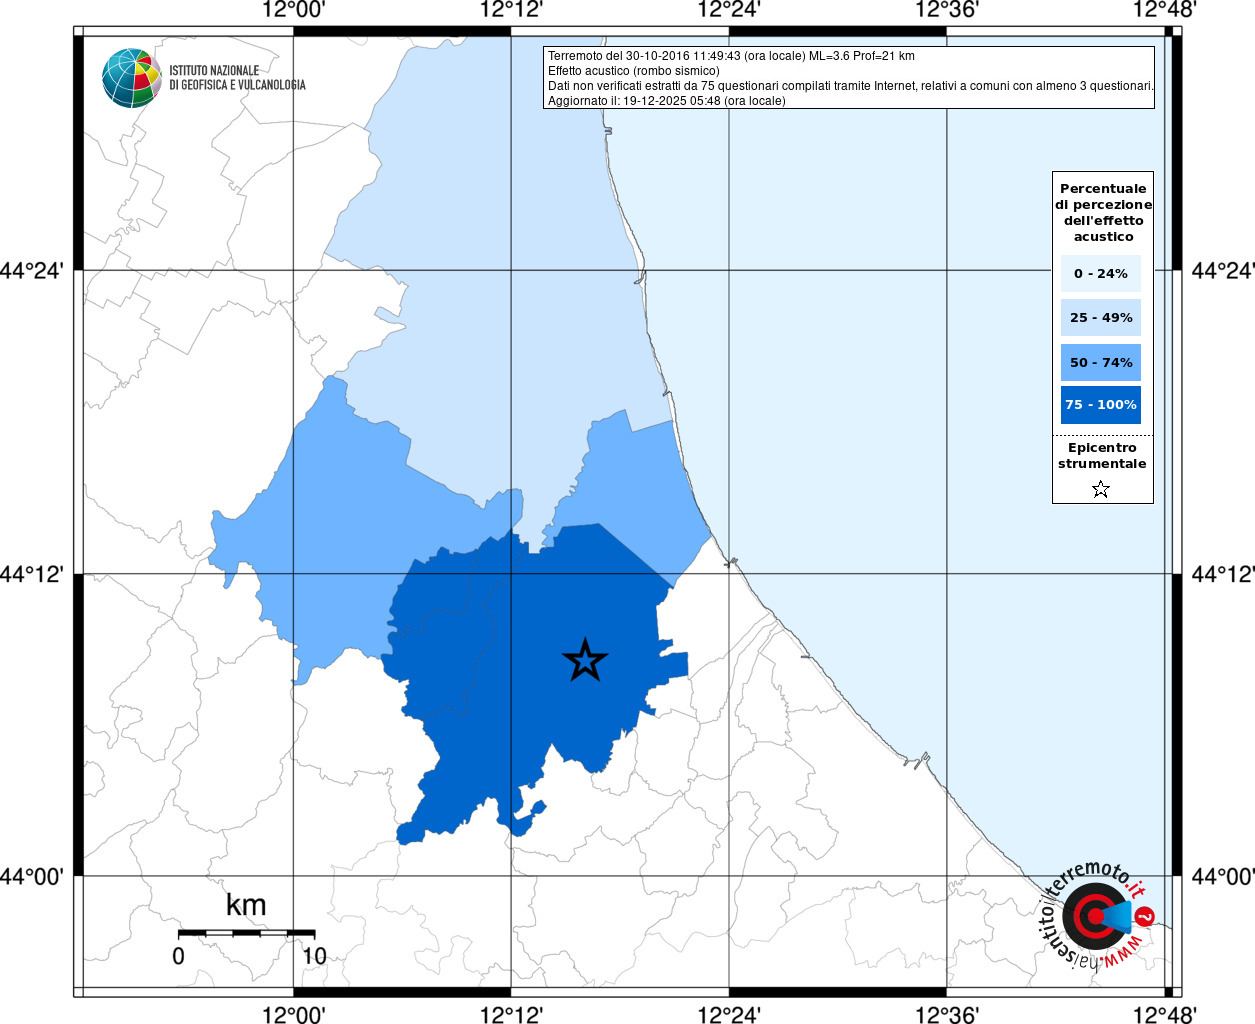Select the 25 - 49% legend swatch
Screen dimensions: 1255x1024
[x=1100, y=318]
